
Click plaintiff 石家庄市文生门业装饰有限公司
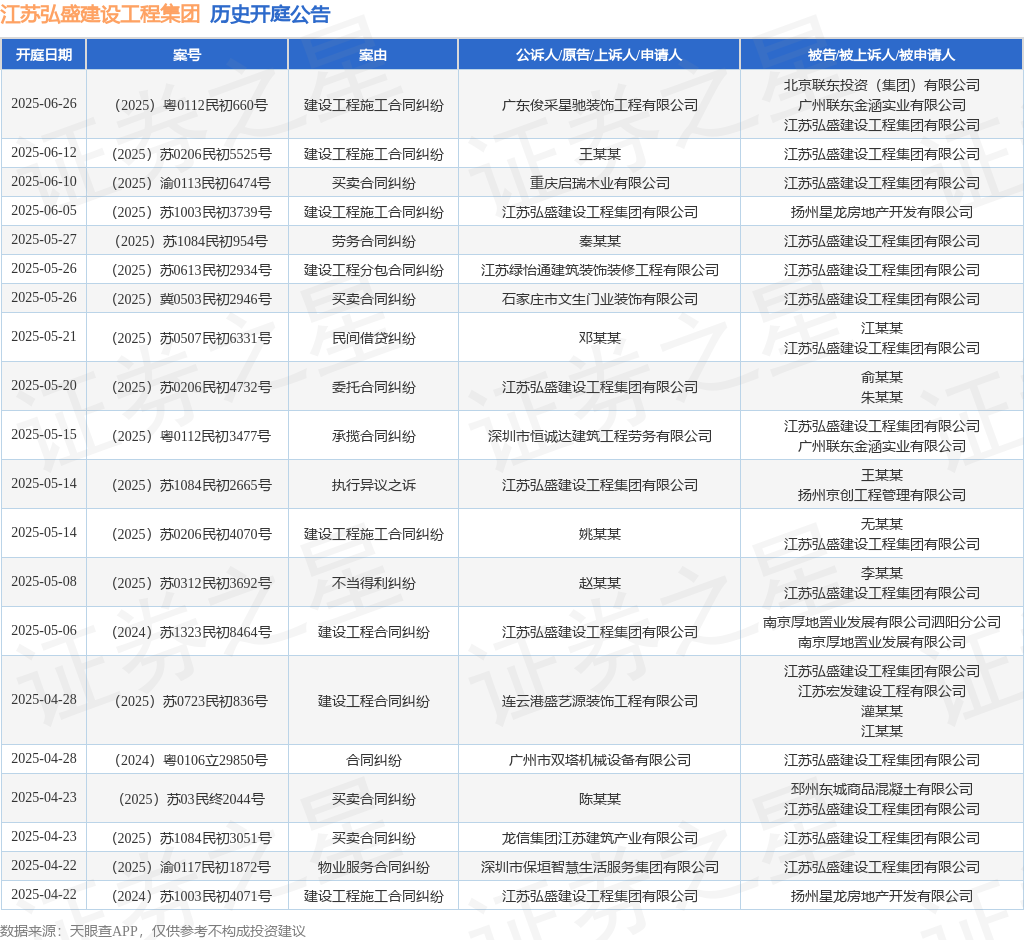coord(600,299)
